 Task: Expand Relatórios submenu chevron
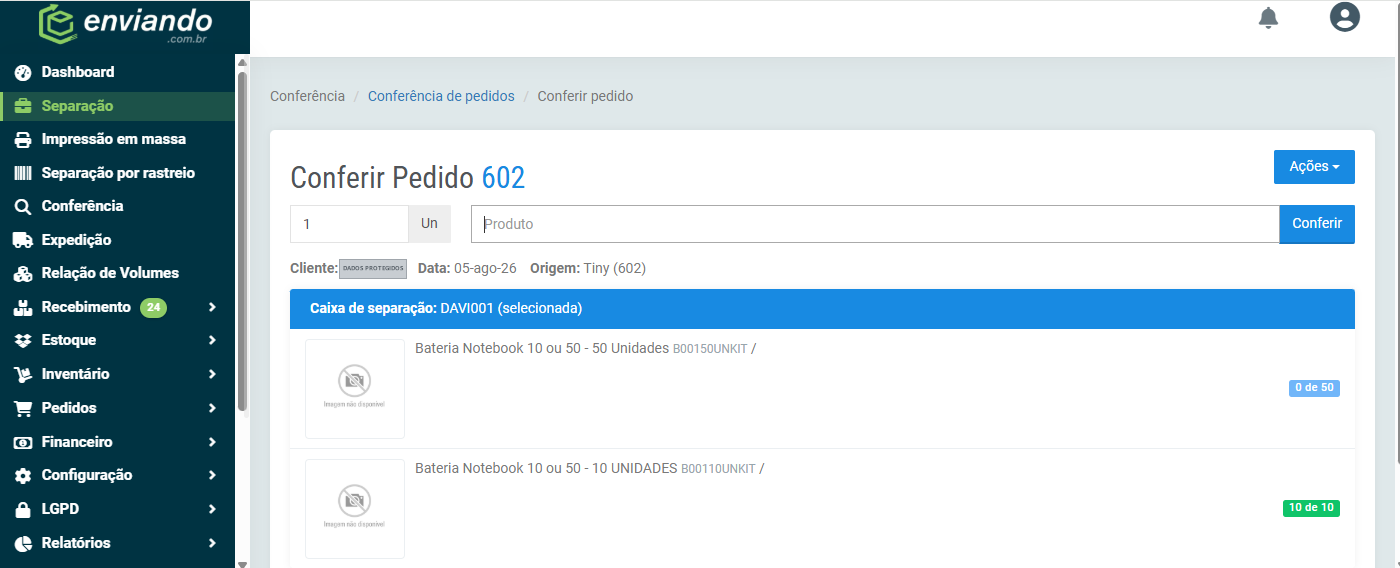pos(212,543)
